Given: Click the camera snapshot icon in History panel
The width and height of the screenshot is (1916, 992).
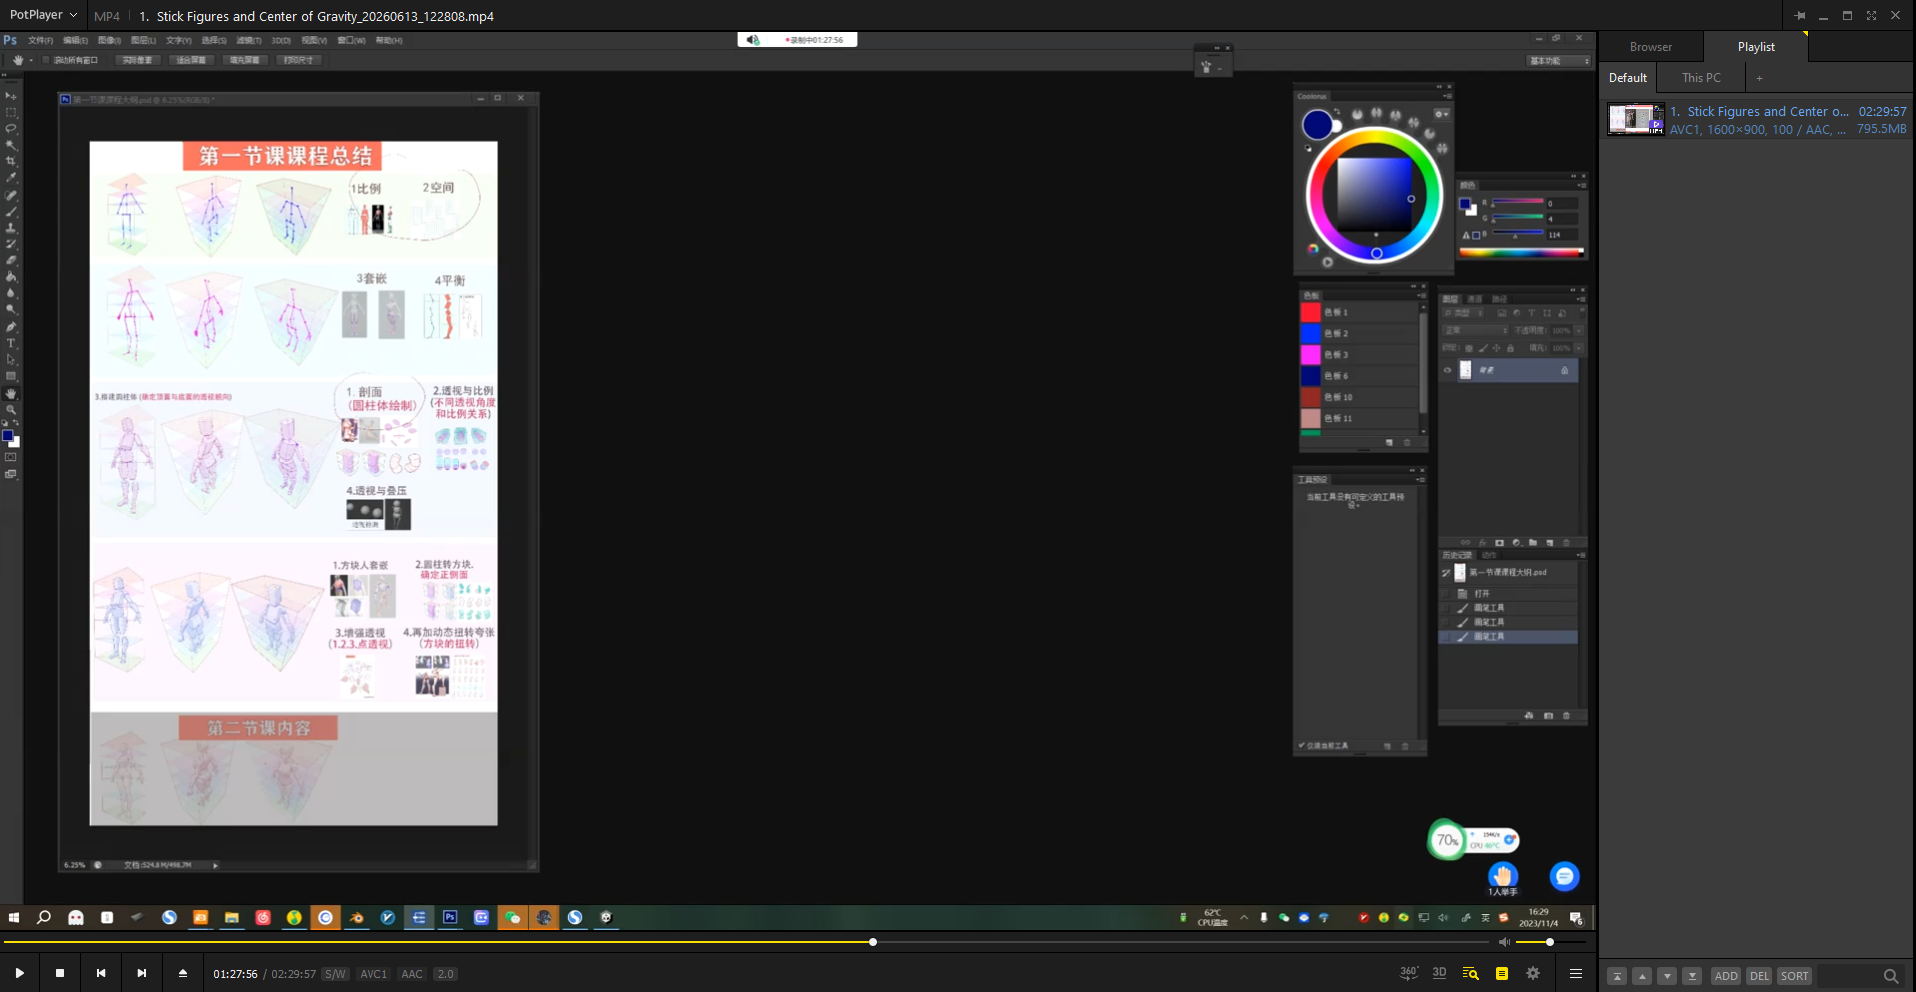Looking at the screenshot, I should 1548,716.
